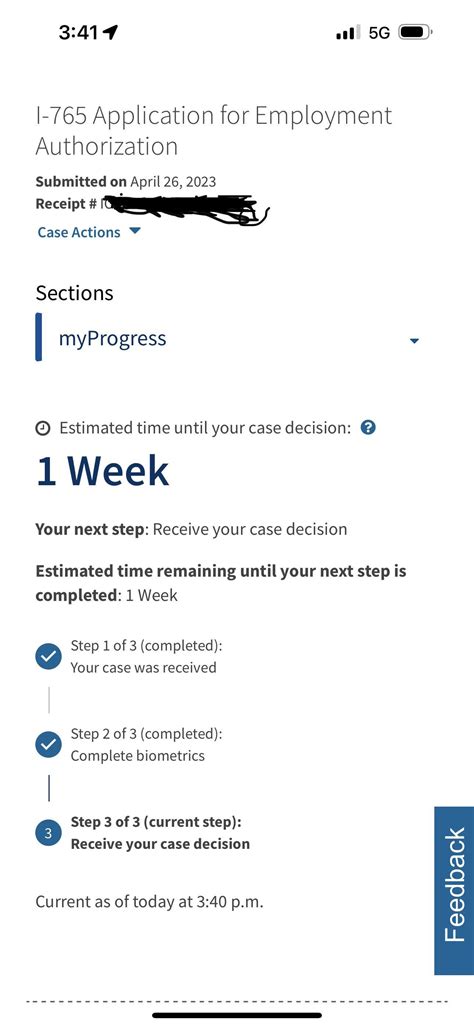The image size is (474, 1027).
Task: Open the help question mark icon
Action: (x=368, y=428)
